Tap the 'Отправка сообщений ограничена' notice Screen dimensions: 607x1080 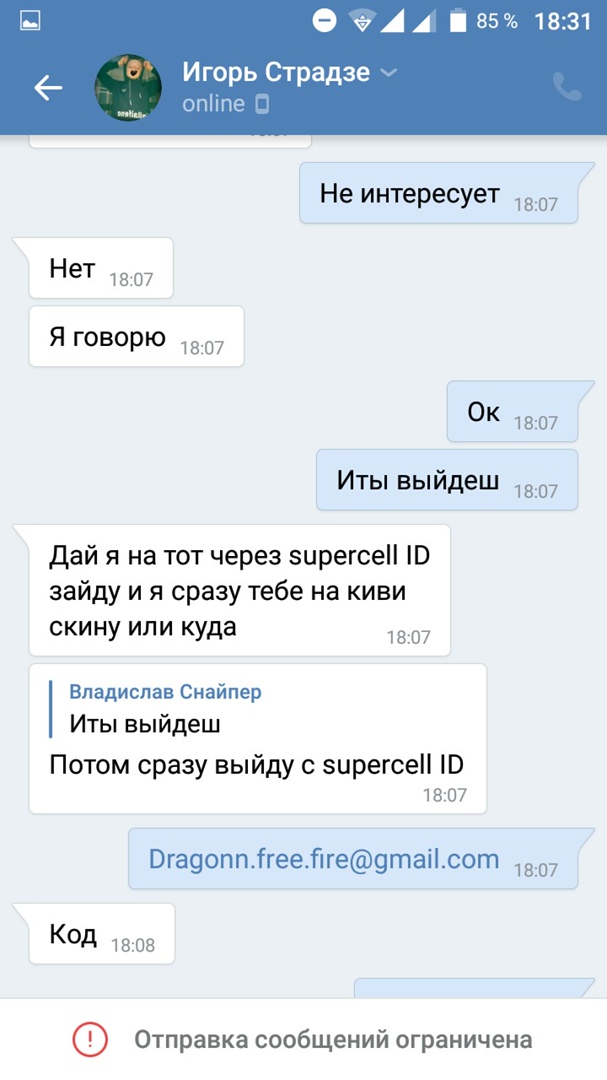point(333,1039)
